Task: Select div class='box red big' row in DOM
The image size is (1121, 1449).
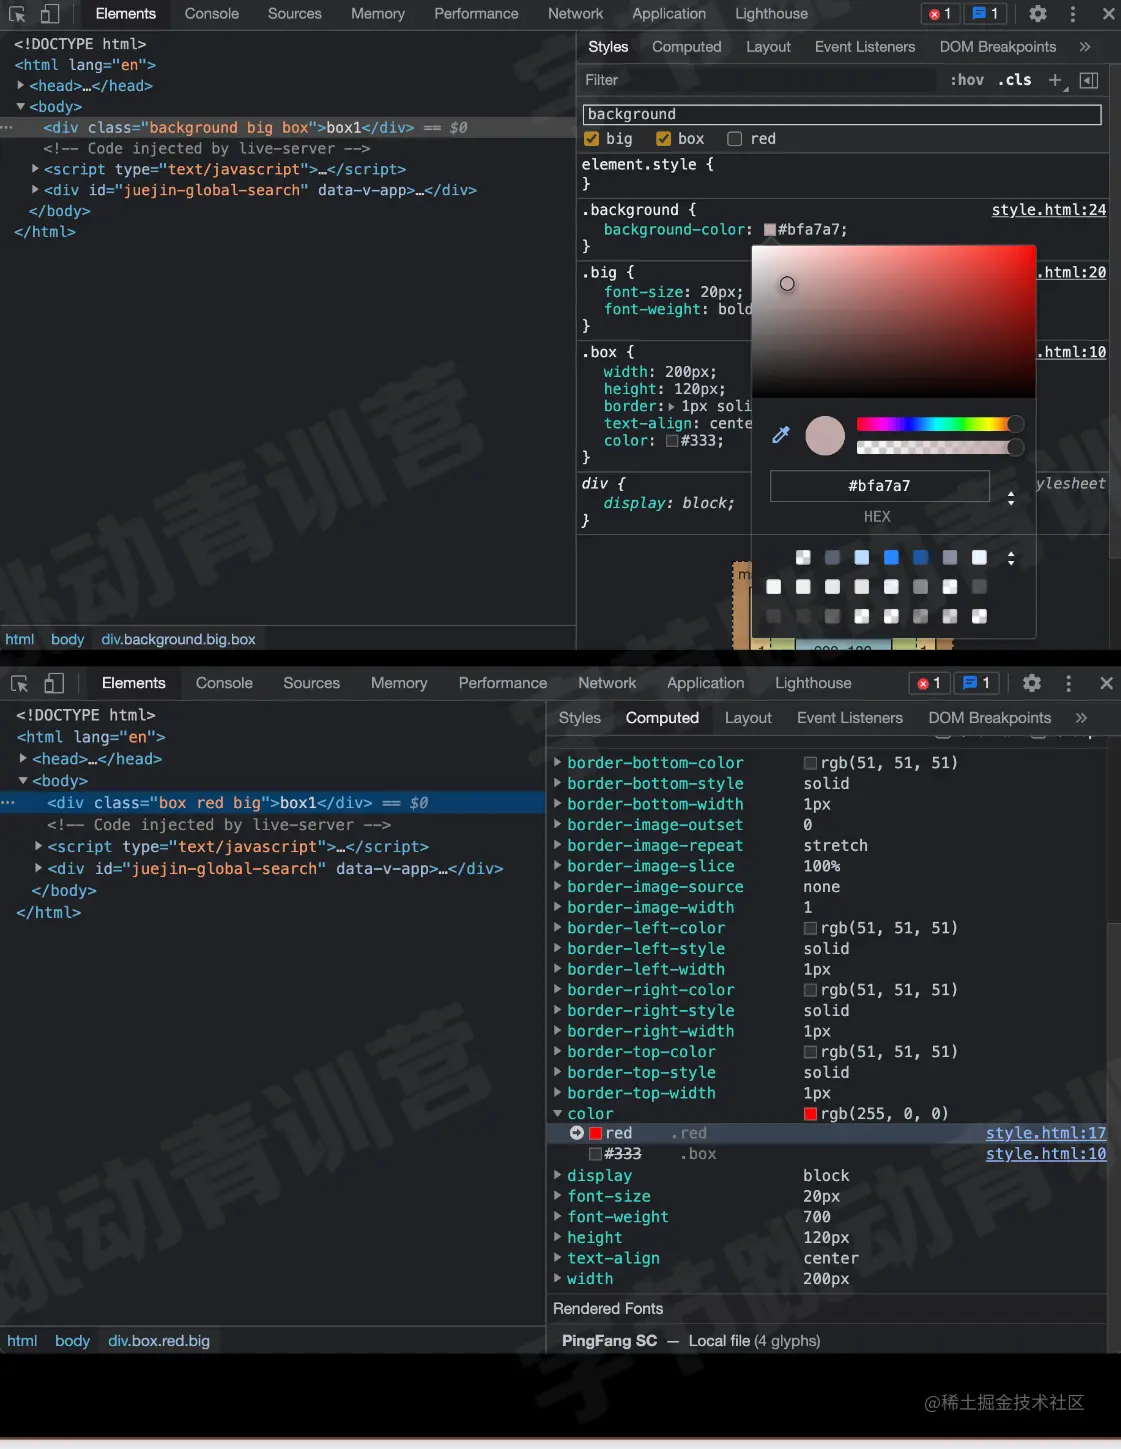Action: [273, 803]
